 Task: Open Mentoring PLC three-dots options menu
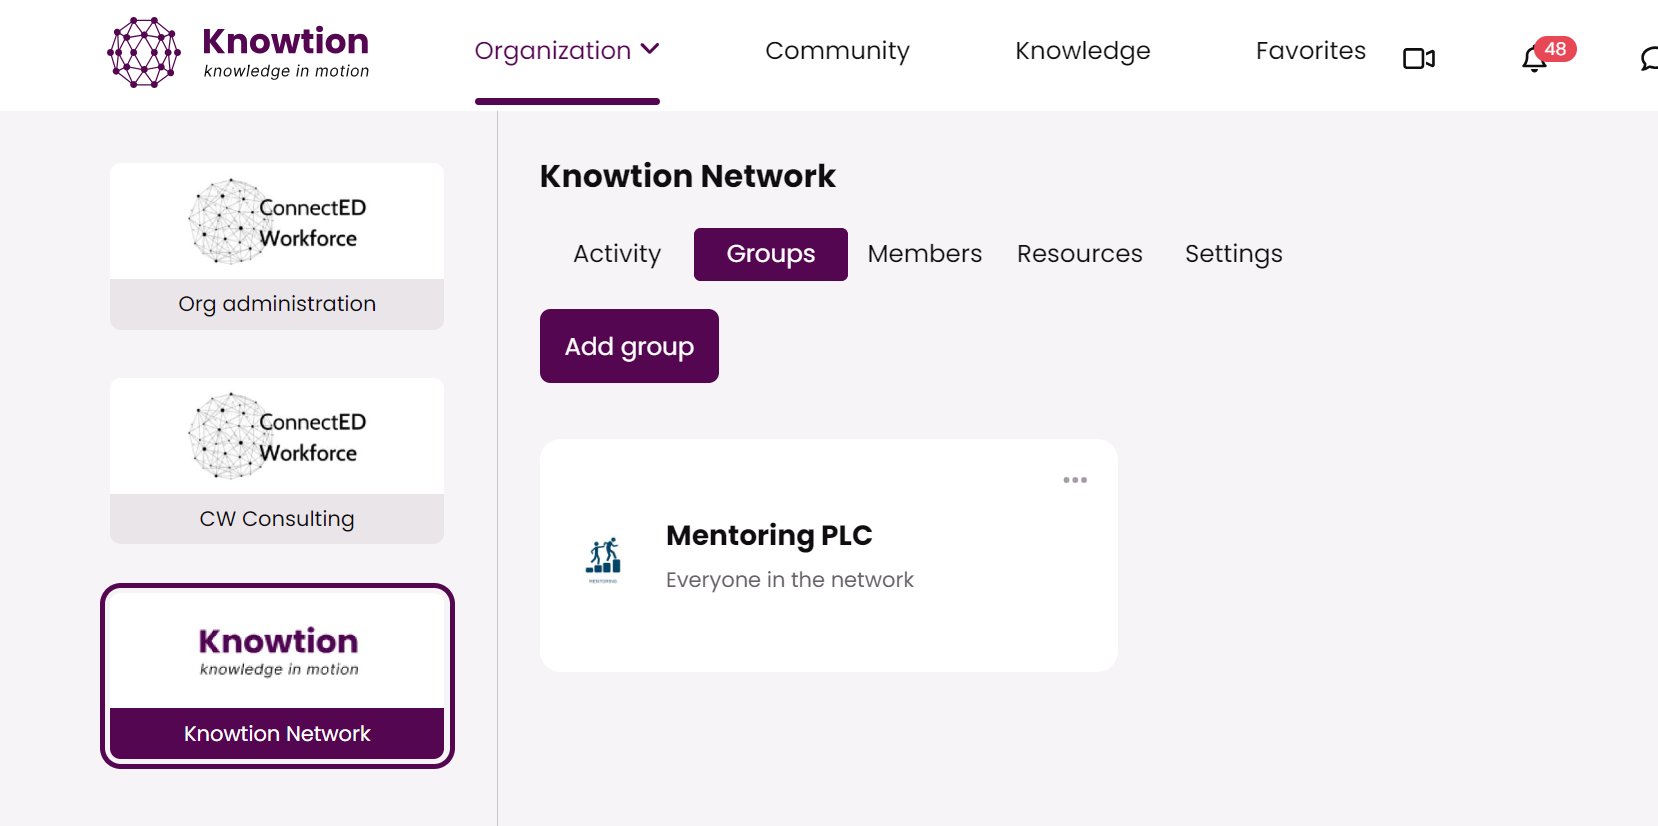pos(1075,480)
